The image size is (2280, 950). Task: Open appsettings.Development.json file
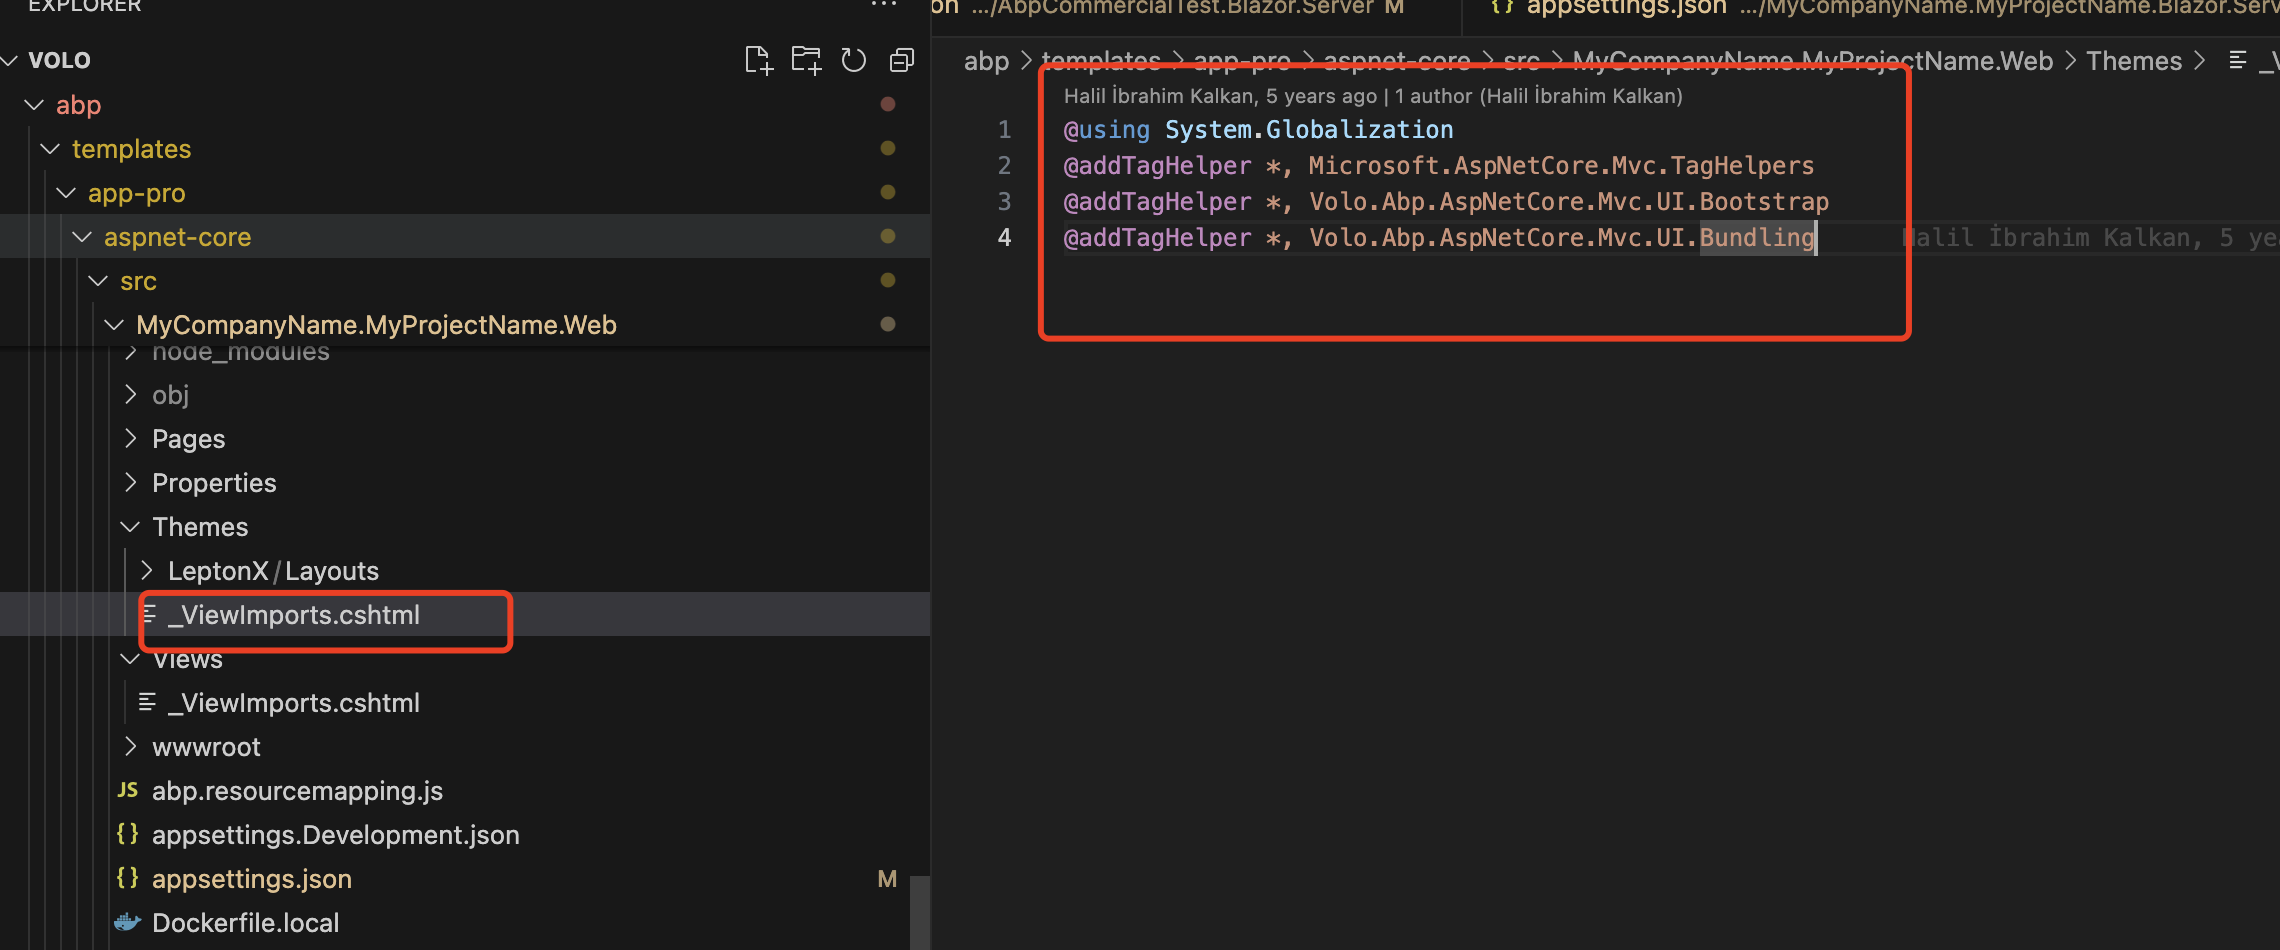coord(335,835)
